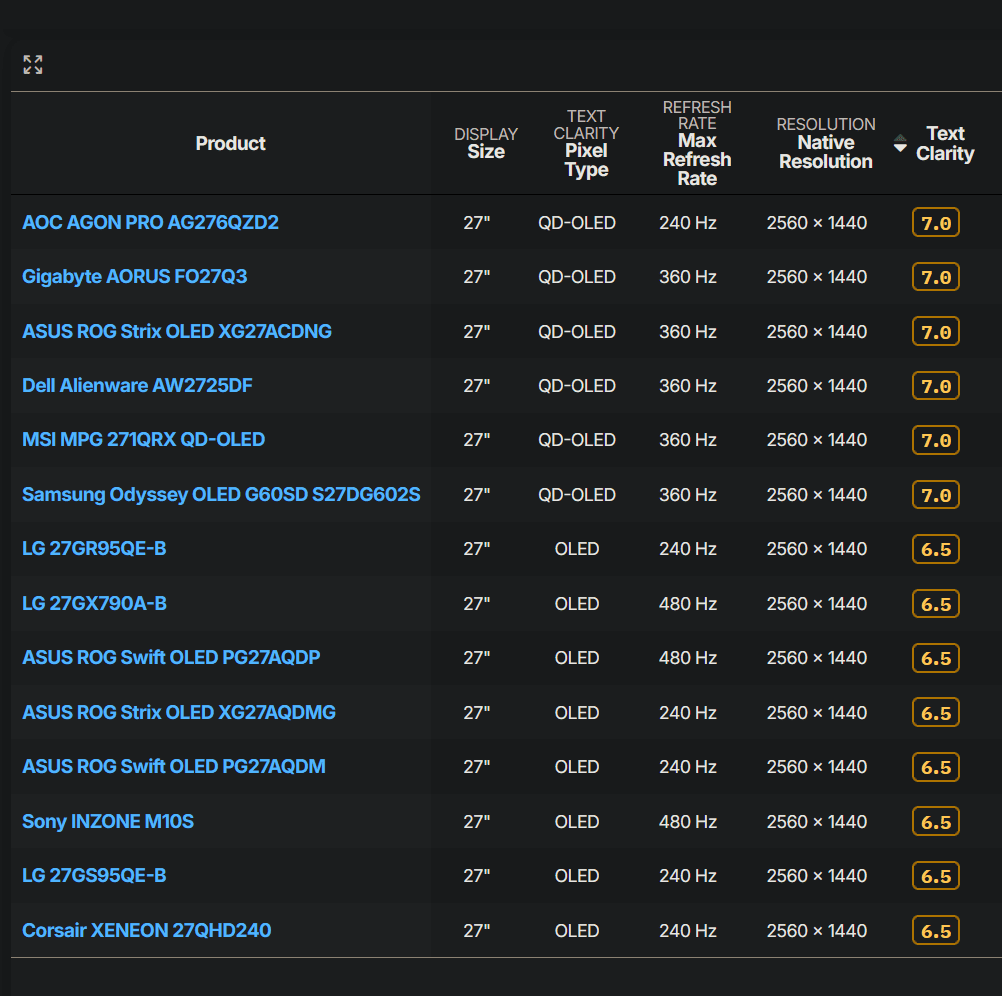
Task: Select 480 Hz cell in LG 27GX790A-B row
Action: (688, 604)
